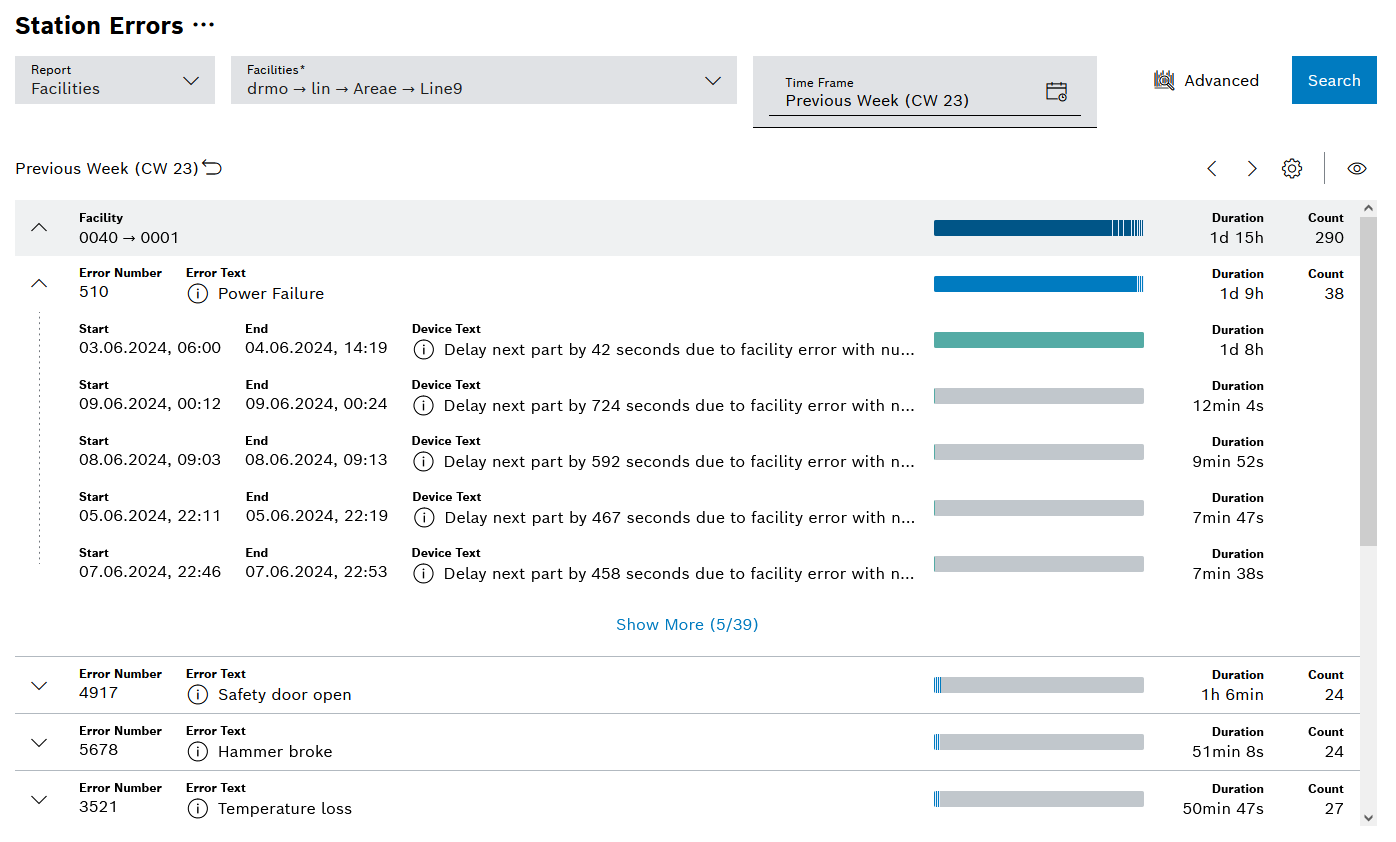Open the Time Frame calendar picker
The image size is (1396, 842).
click(x=1055, y=91)
